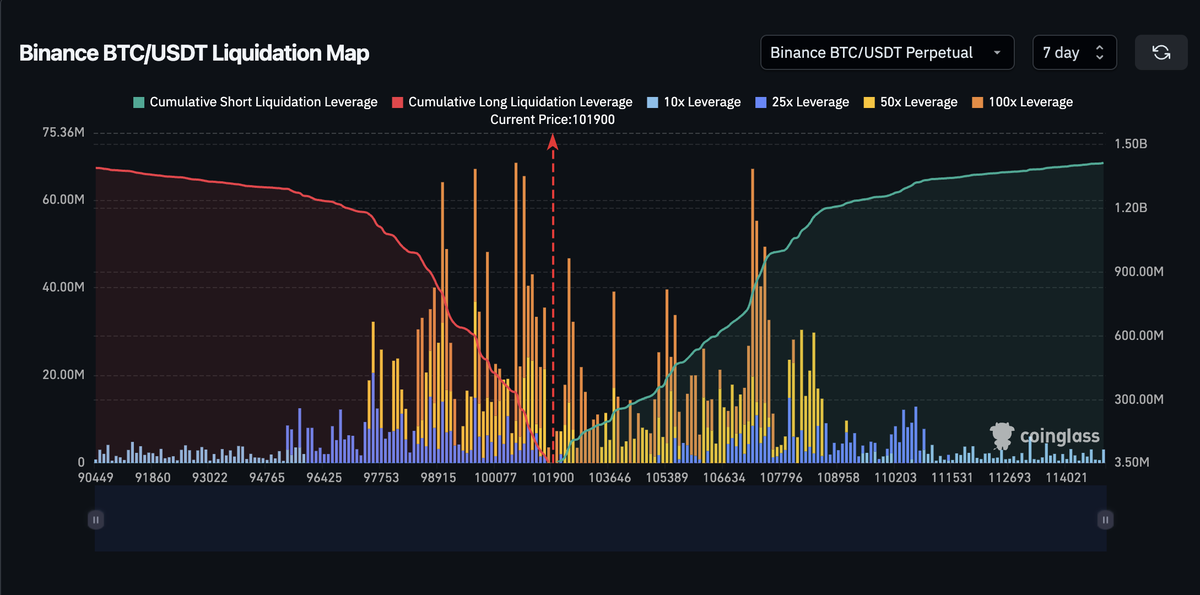Click the 60.00M left axis label
Viewport: 1200px width, 595px height.
point(63,200)
